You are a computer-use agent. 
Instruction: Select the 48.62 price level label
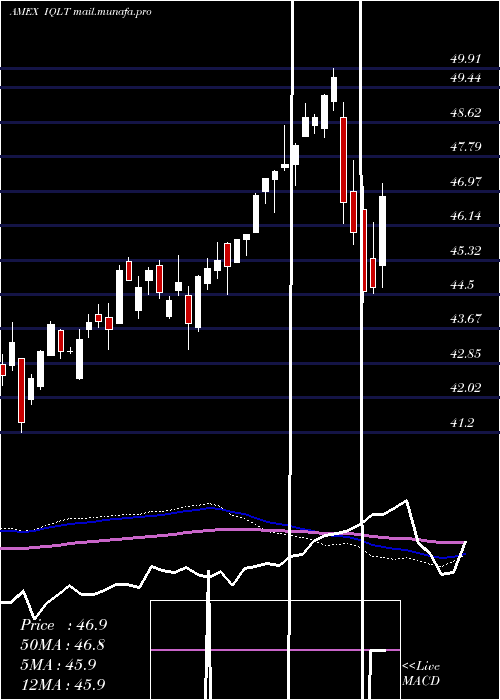466,112
